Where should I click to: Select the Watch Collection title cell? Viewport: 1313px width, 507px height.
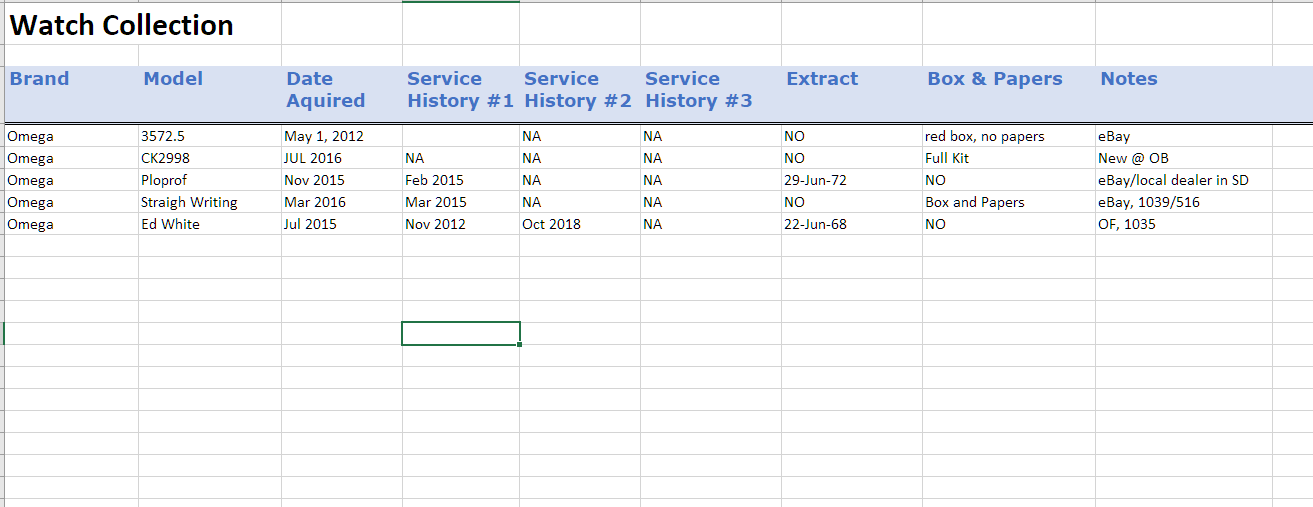[122, 26]
